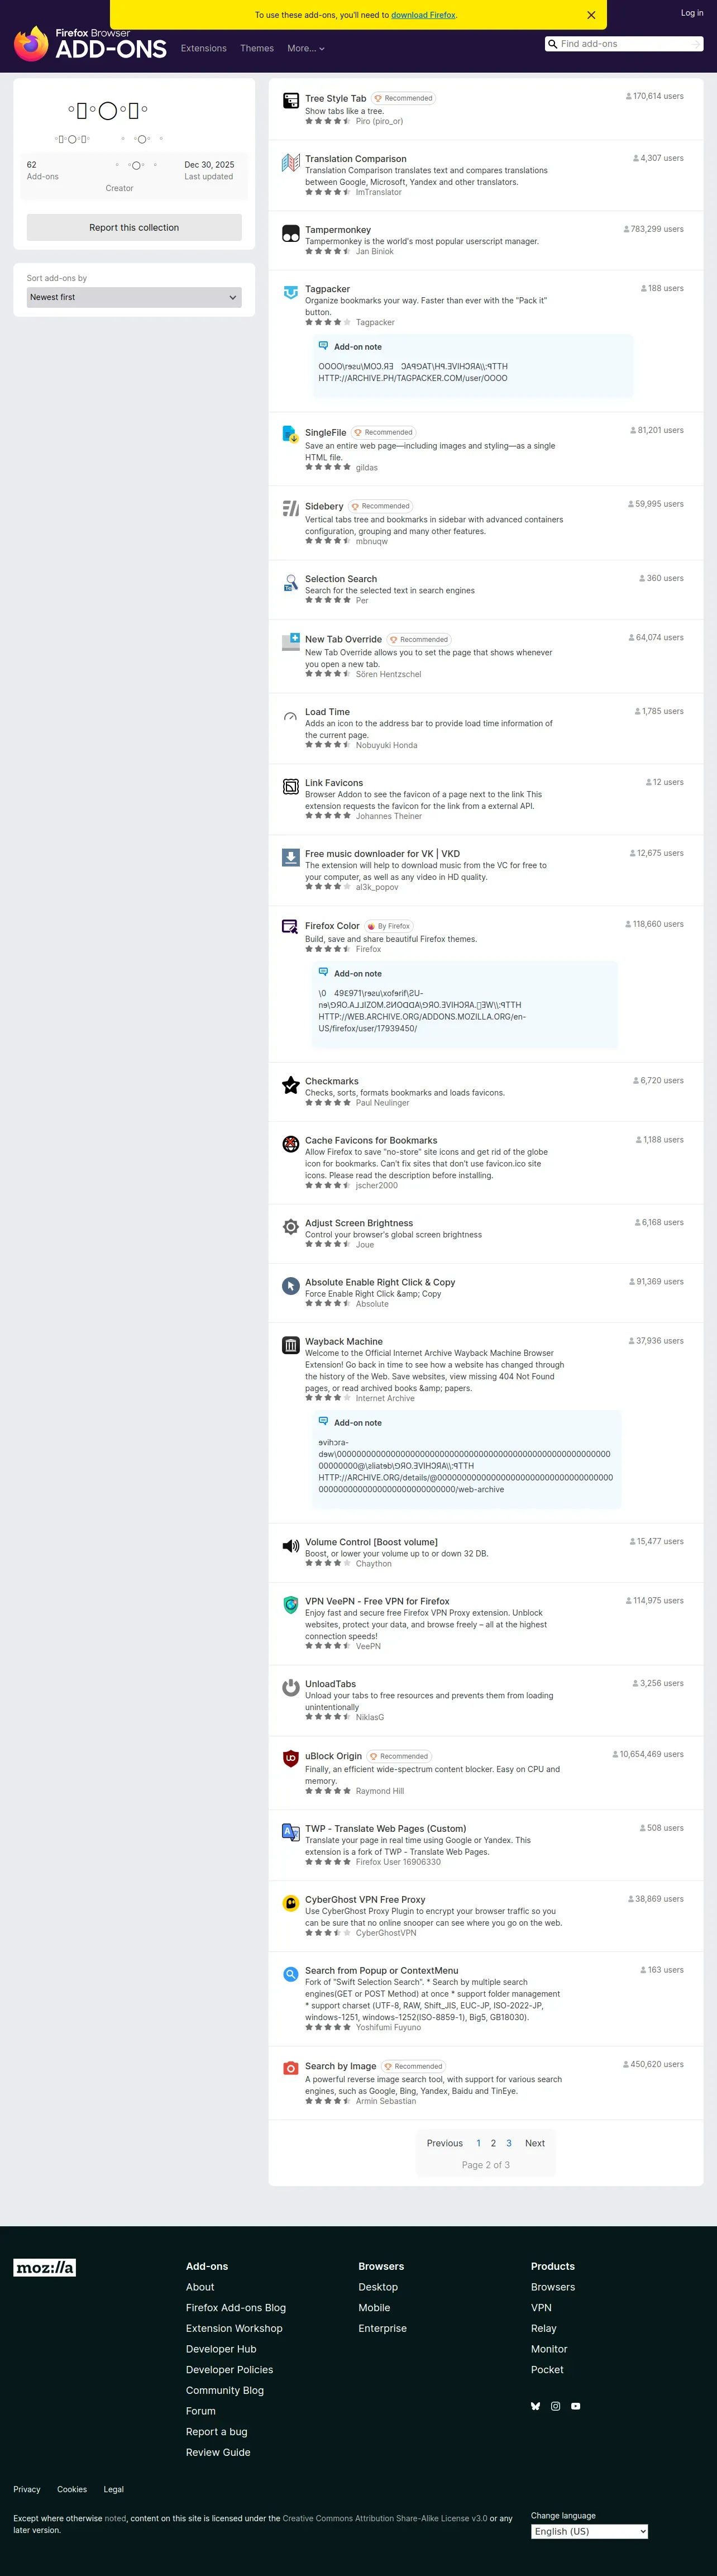Open Adjust Screen Brightness gear icon
Image resolution: width=717 pixels, height=2576 pixels.
pyautogui.click(x=291, y=1227)
